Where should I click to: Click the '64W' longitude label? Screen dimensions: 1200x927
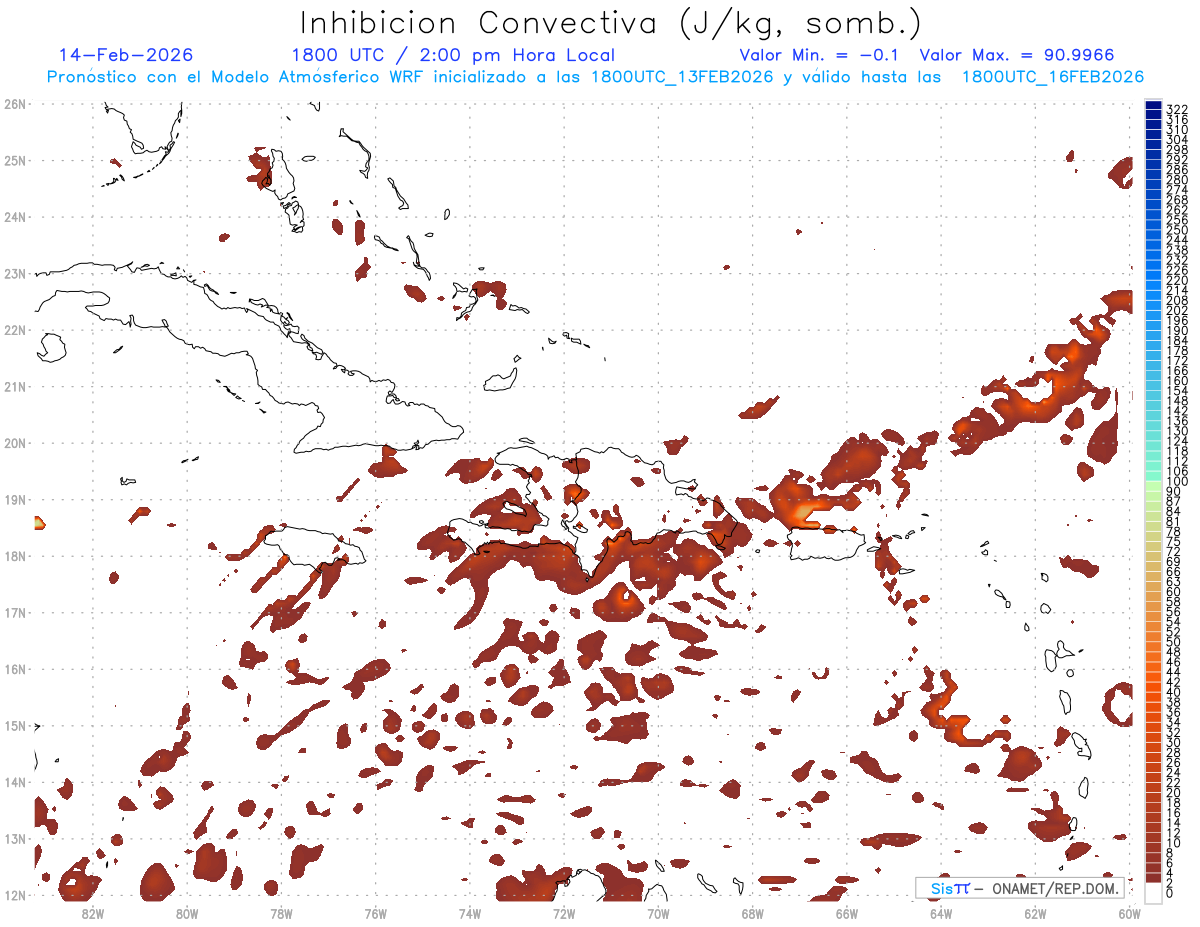[x=941, y=913]
